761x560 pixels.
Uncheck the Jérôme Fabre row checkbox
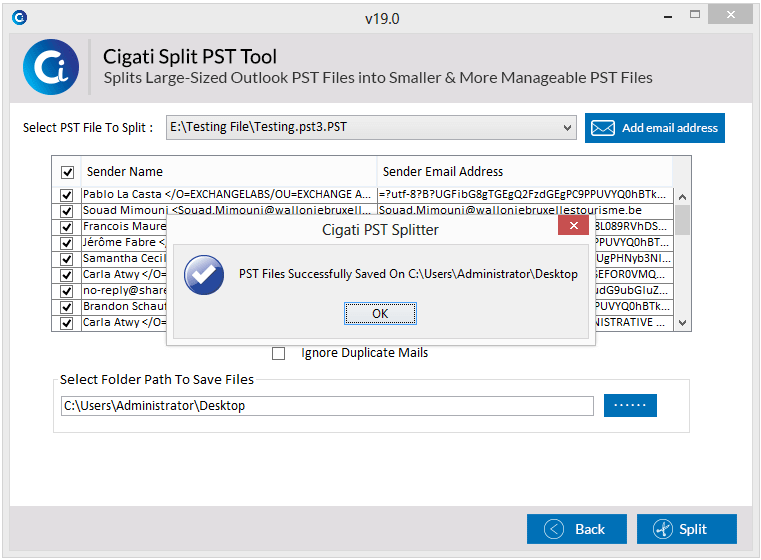point(66,243)
